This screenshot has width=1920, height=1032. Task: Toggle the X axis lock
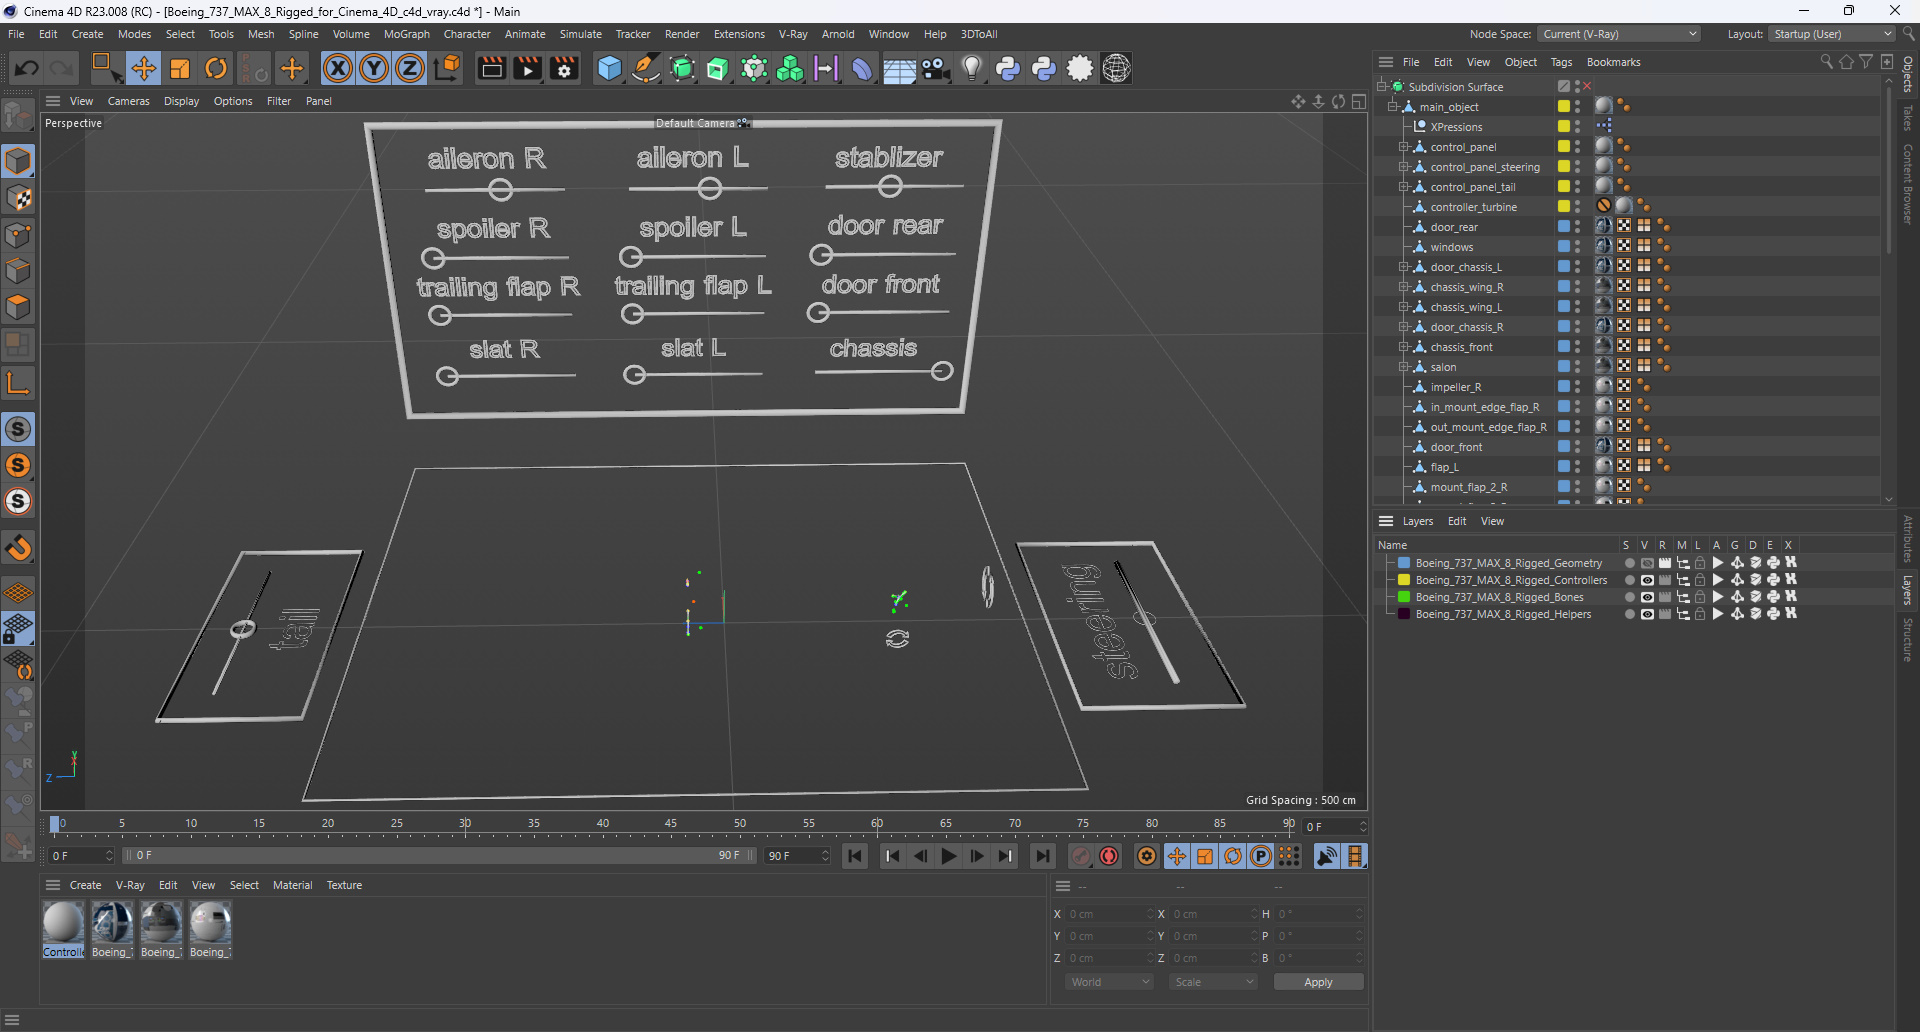click(x=338, y=68)
